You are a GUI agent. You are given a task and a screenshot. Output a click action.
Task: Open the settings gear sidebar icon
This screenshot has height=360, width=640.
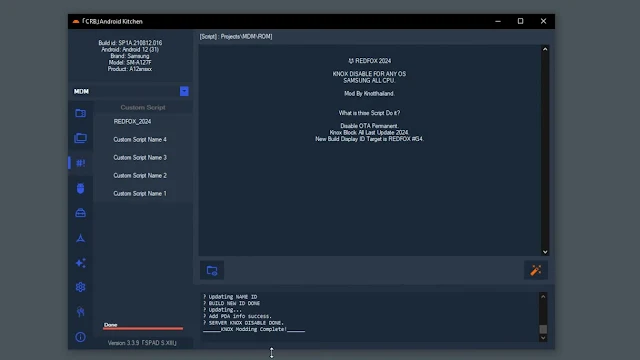click(x=80, y=287)
